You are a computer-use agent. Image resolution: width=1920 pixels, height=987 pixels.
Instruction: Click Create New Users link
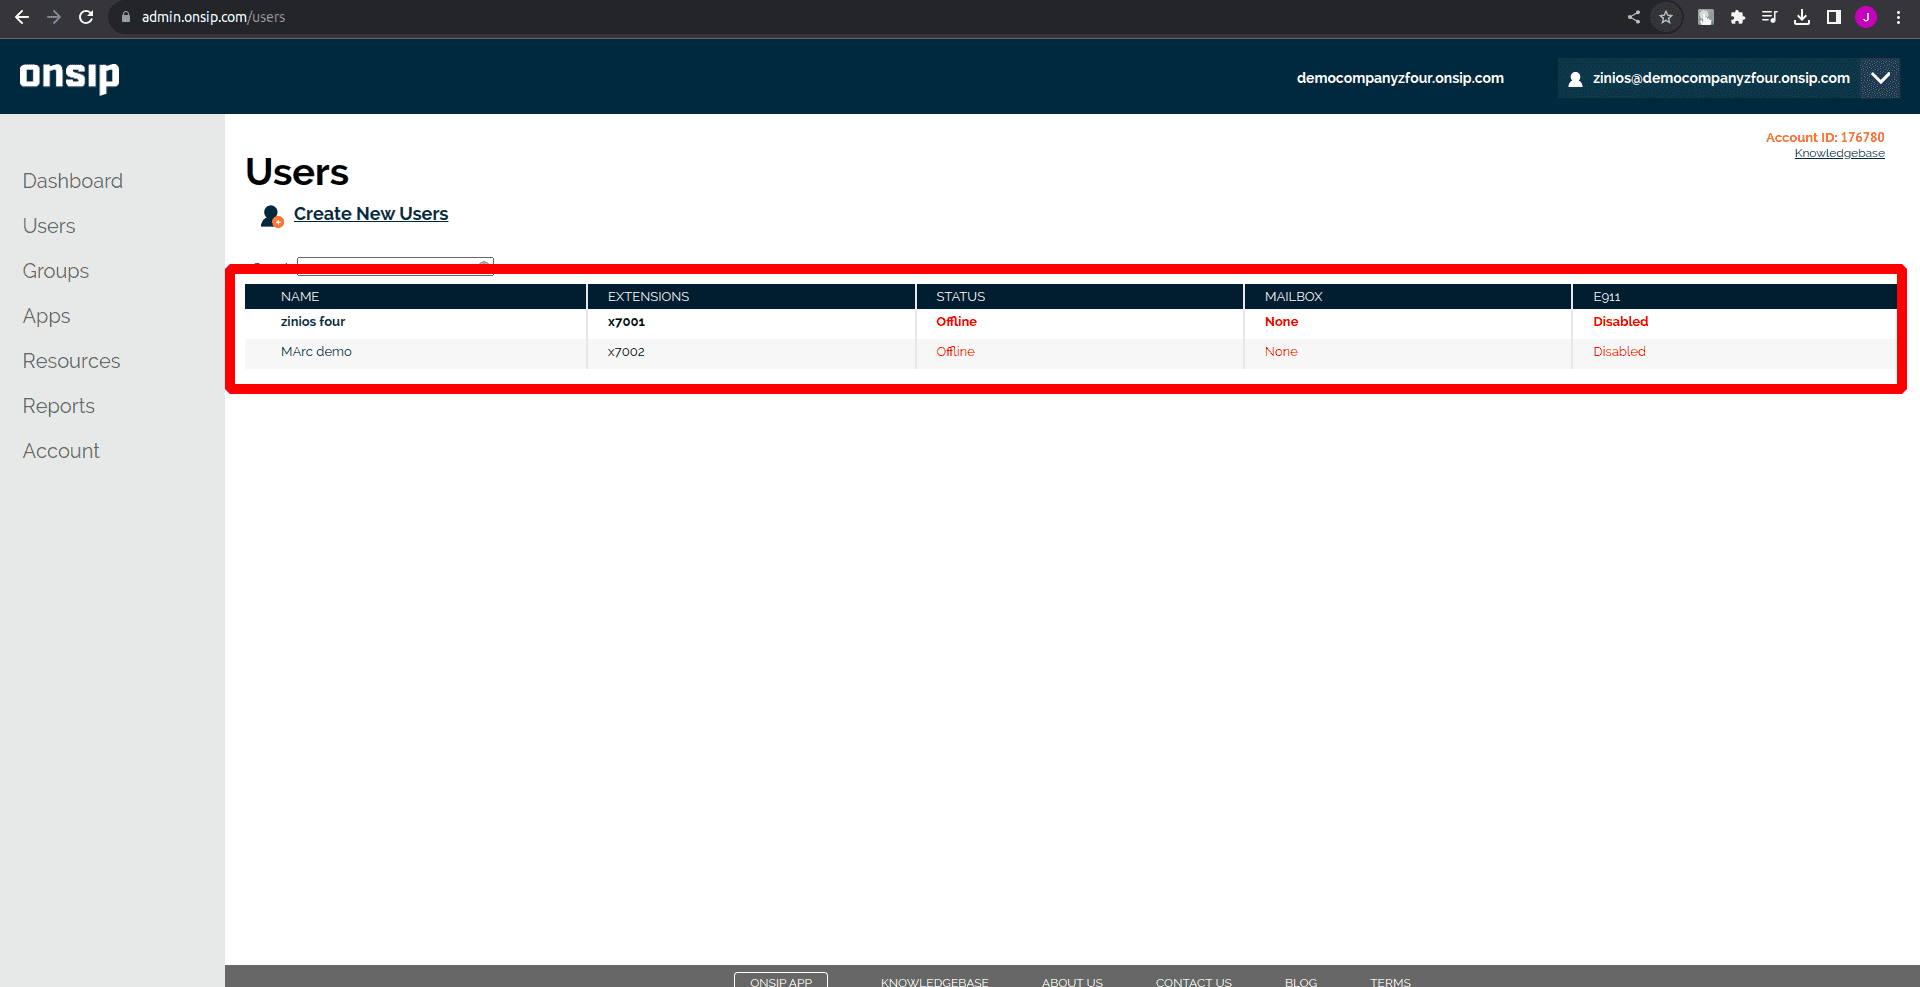371,214
